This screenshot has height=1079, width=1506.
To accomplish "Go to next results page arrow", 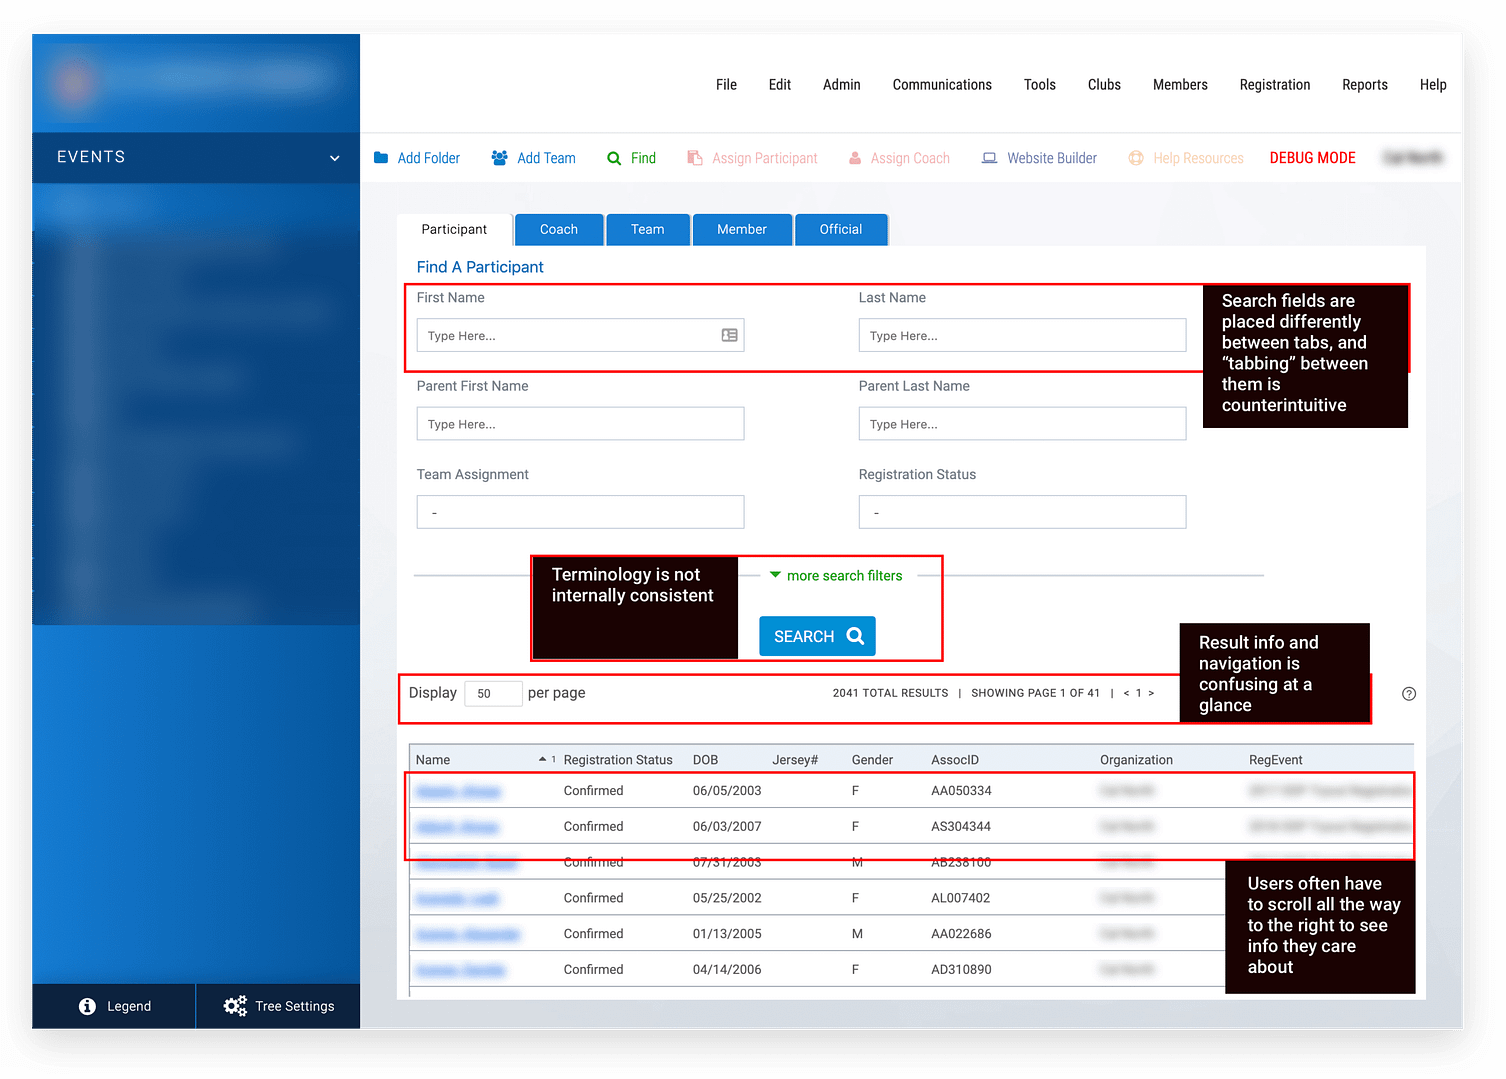I will tap(1151, 693).
